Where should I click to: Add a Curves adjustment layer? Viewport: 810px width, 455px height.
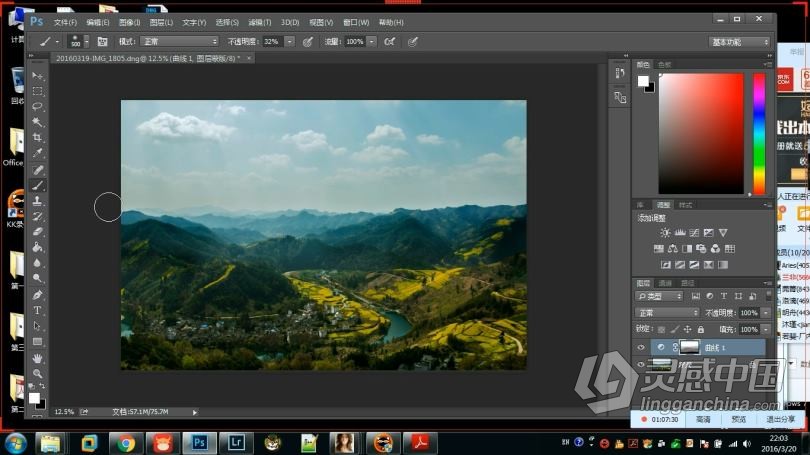tap(694, 233)
